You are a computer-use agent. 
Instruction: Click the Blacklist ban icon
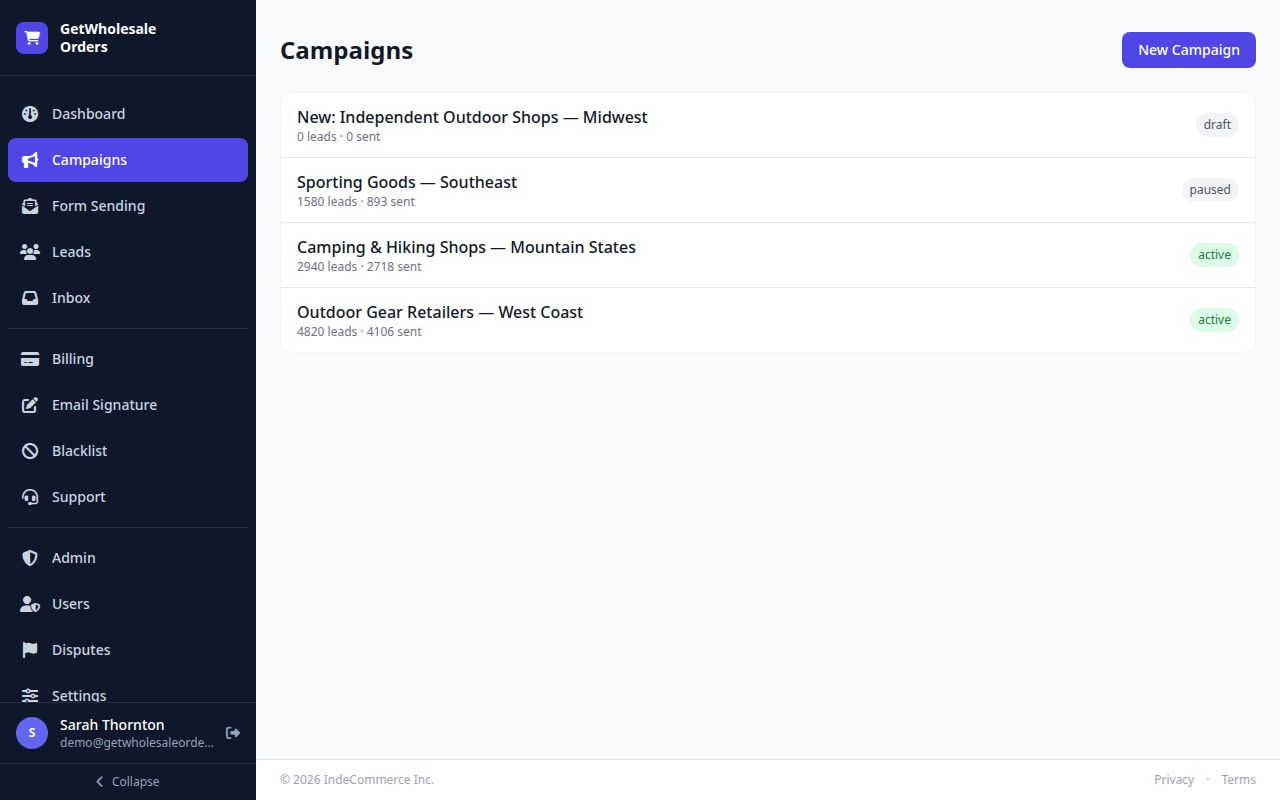30,451
